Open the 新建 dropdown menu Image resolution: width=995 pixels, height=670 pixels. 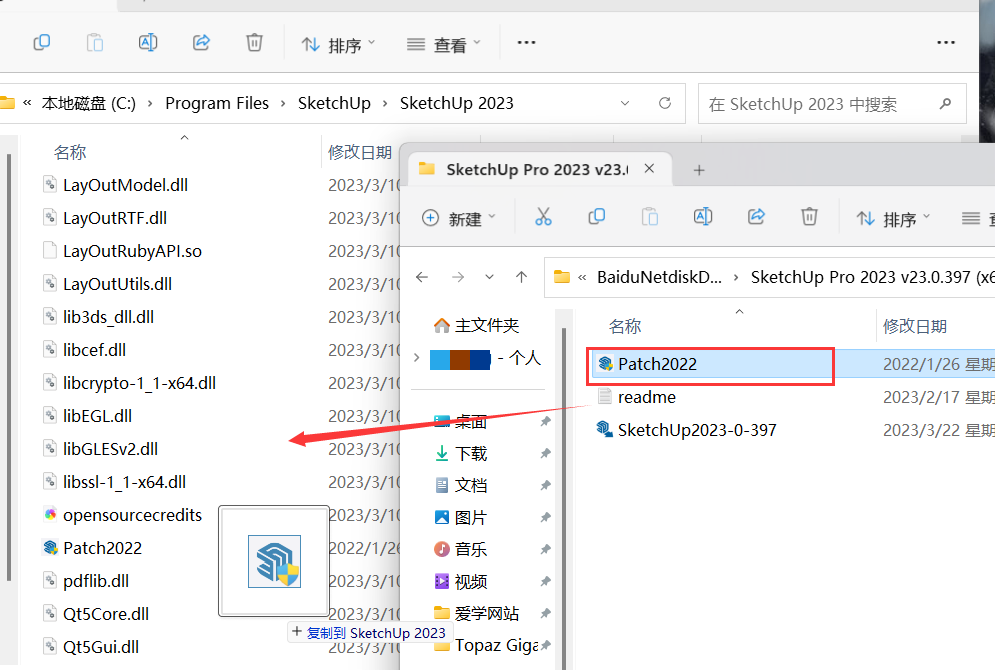[x=458, y=218]
